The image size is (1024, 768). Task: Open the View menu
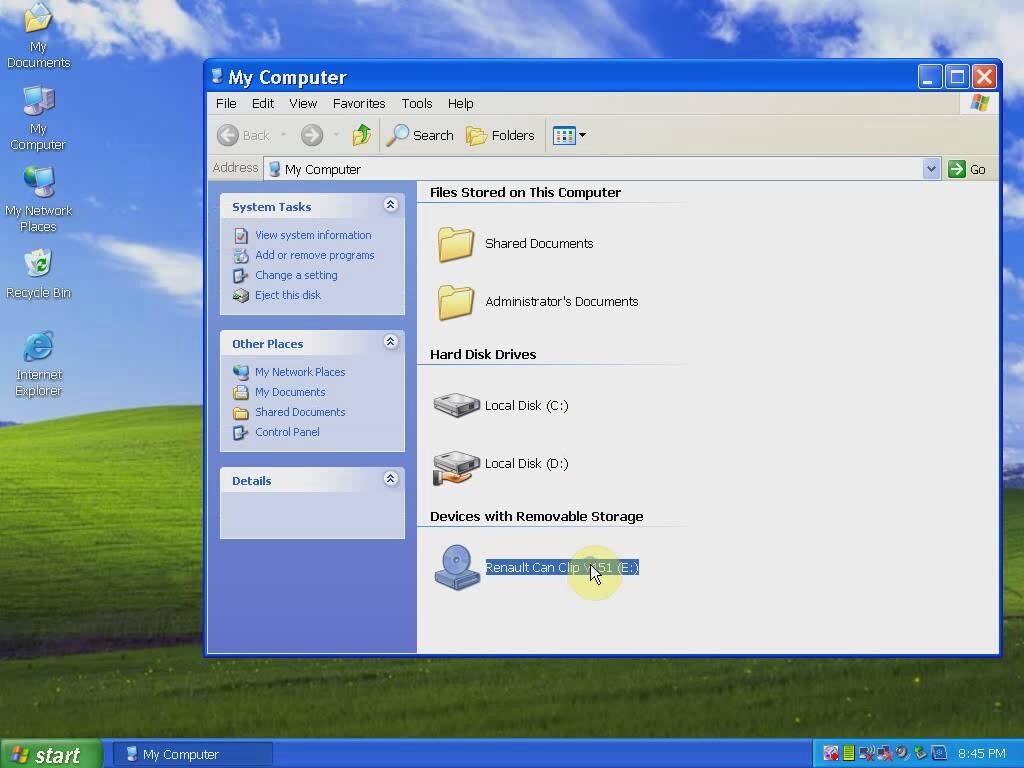303,103
